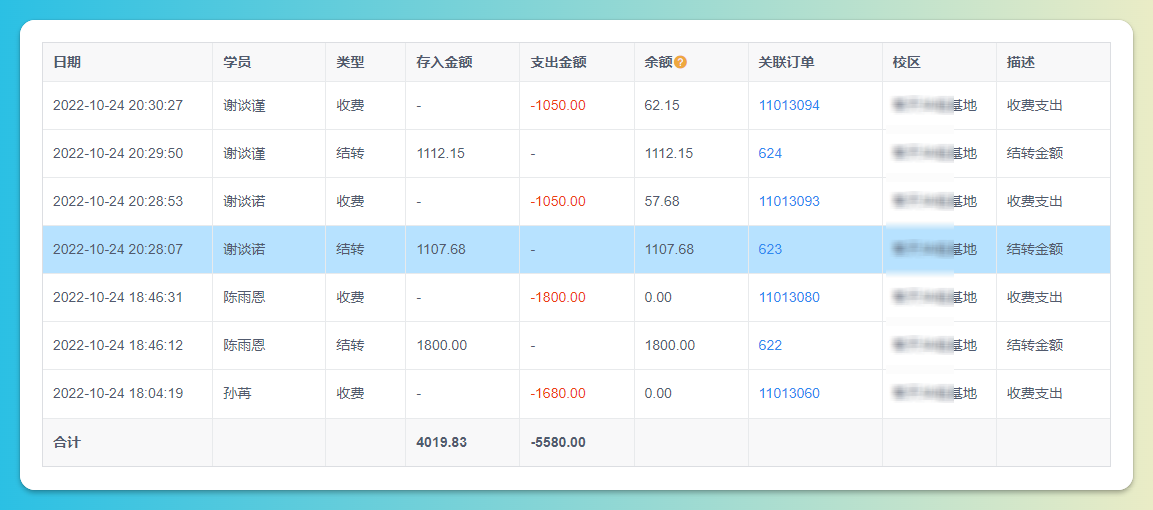Open linked order 11013094
Image resolution: width=1153 pixels, height=510 pixels.
pyautogui.click(x=789, y=105)
